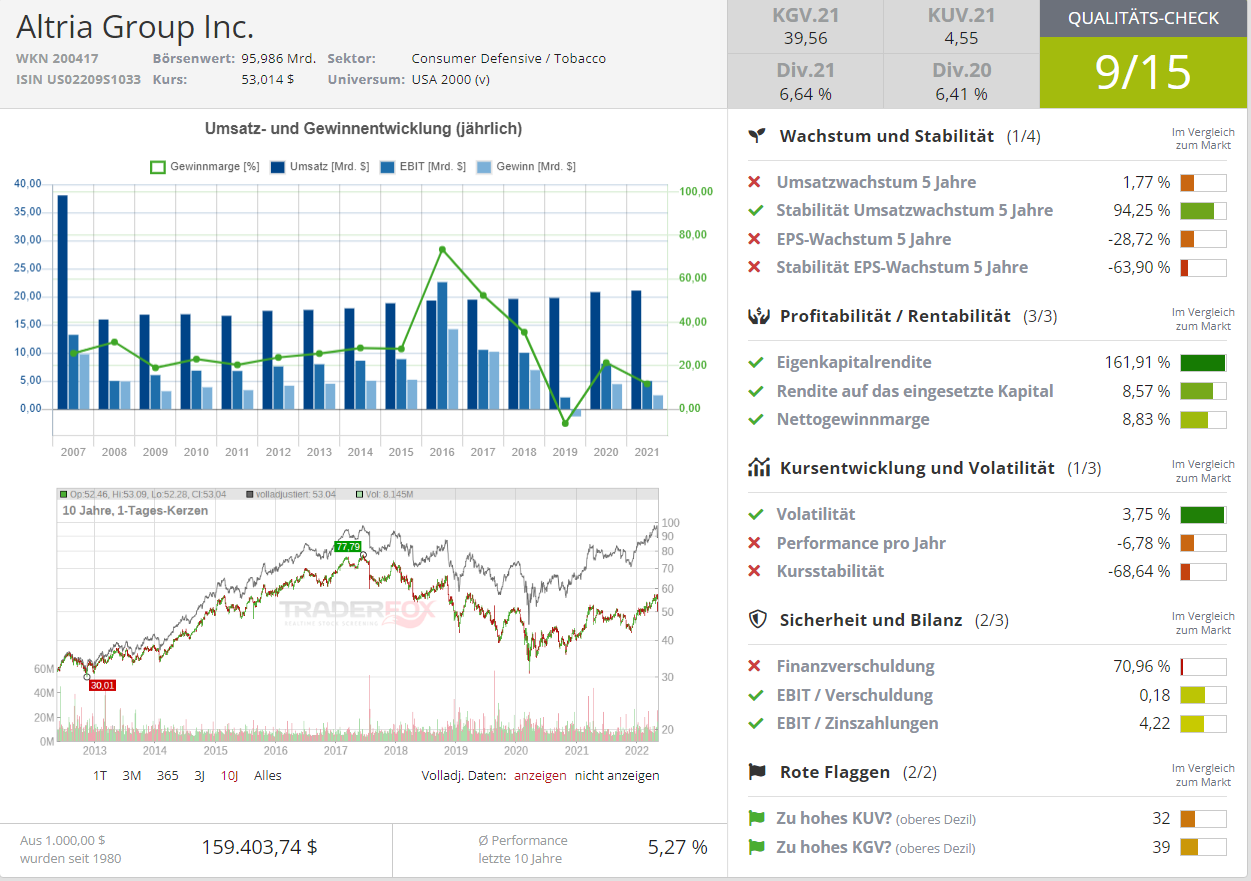Viewport: 1251px width, 881px height.
Task: Click the red X beside EPS-Wachstum 5 Jahre
Action: [x=755, y=239]
